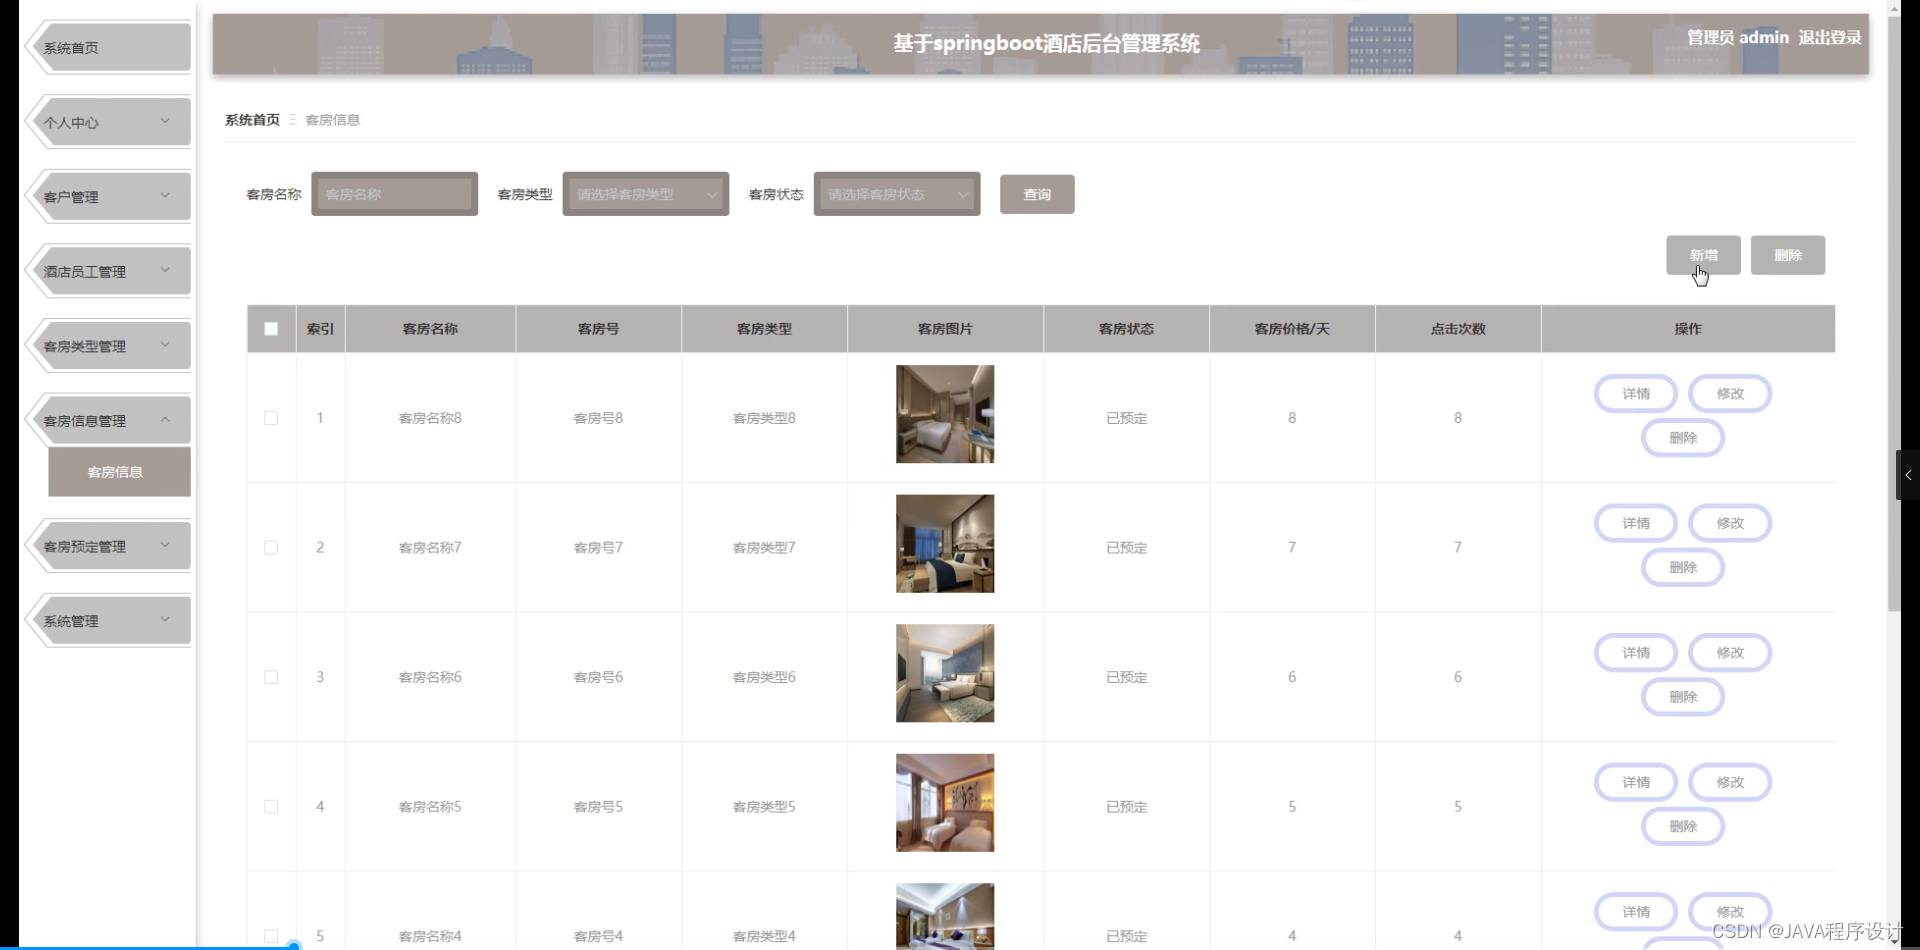
Task: Click row 删除 for 客房名称6
Action: [x=1683, y=696]
